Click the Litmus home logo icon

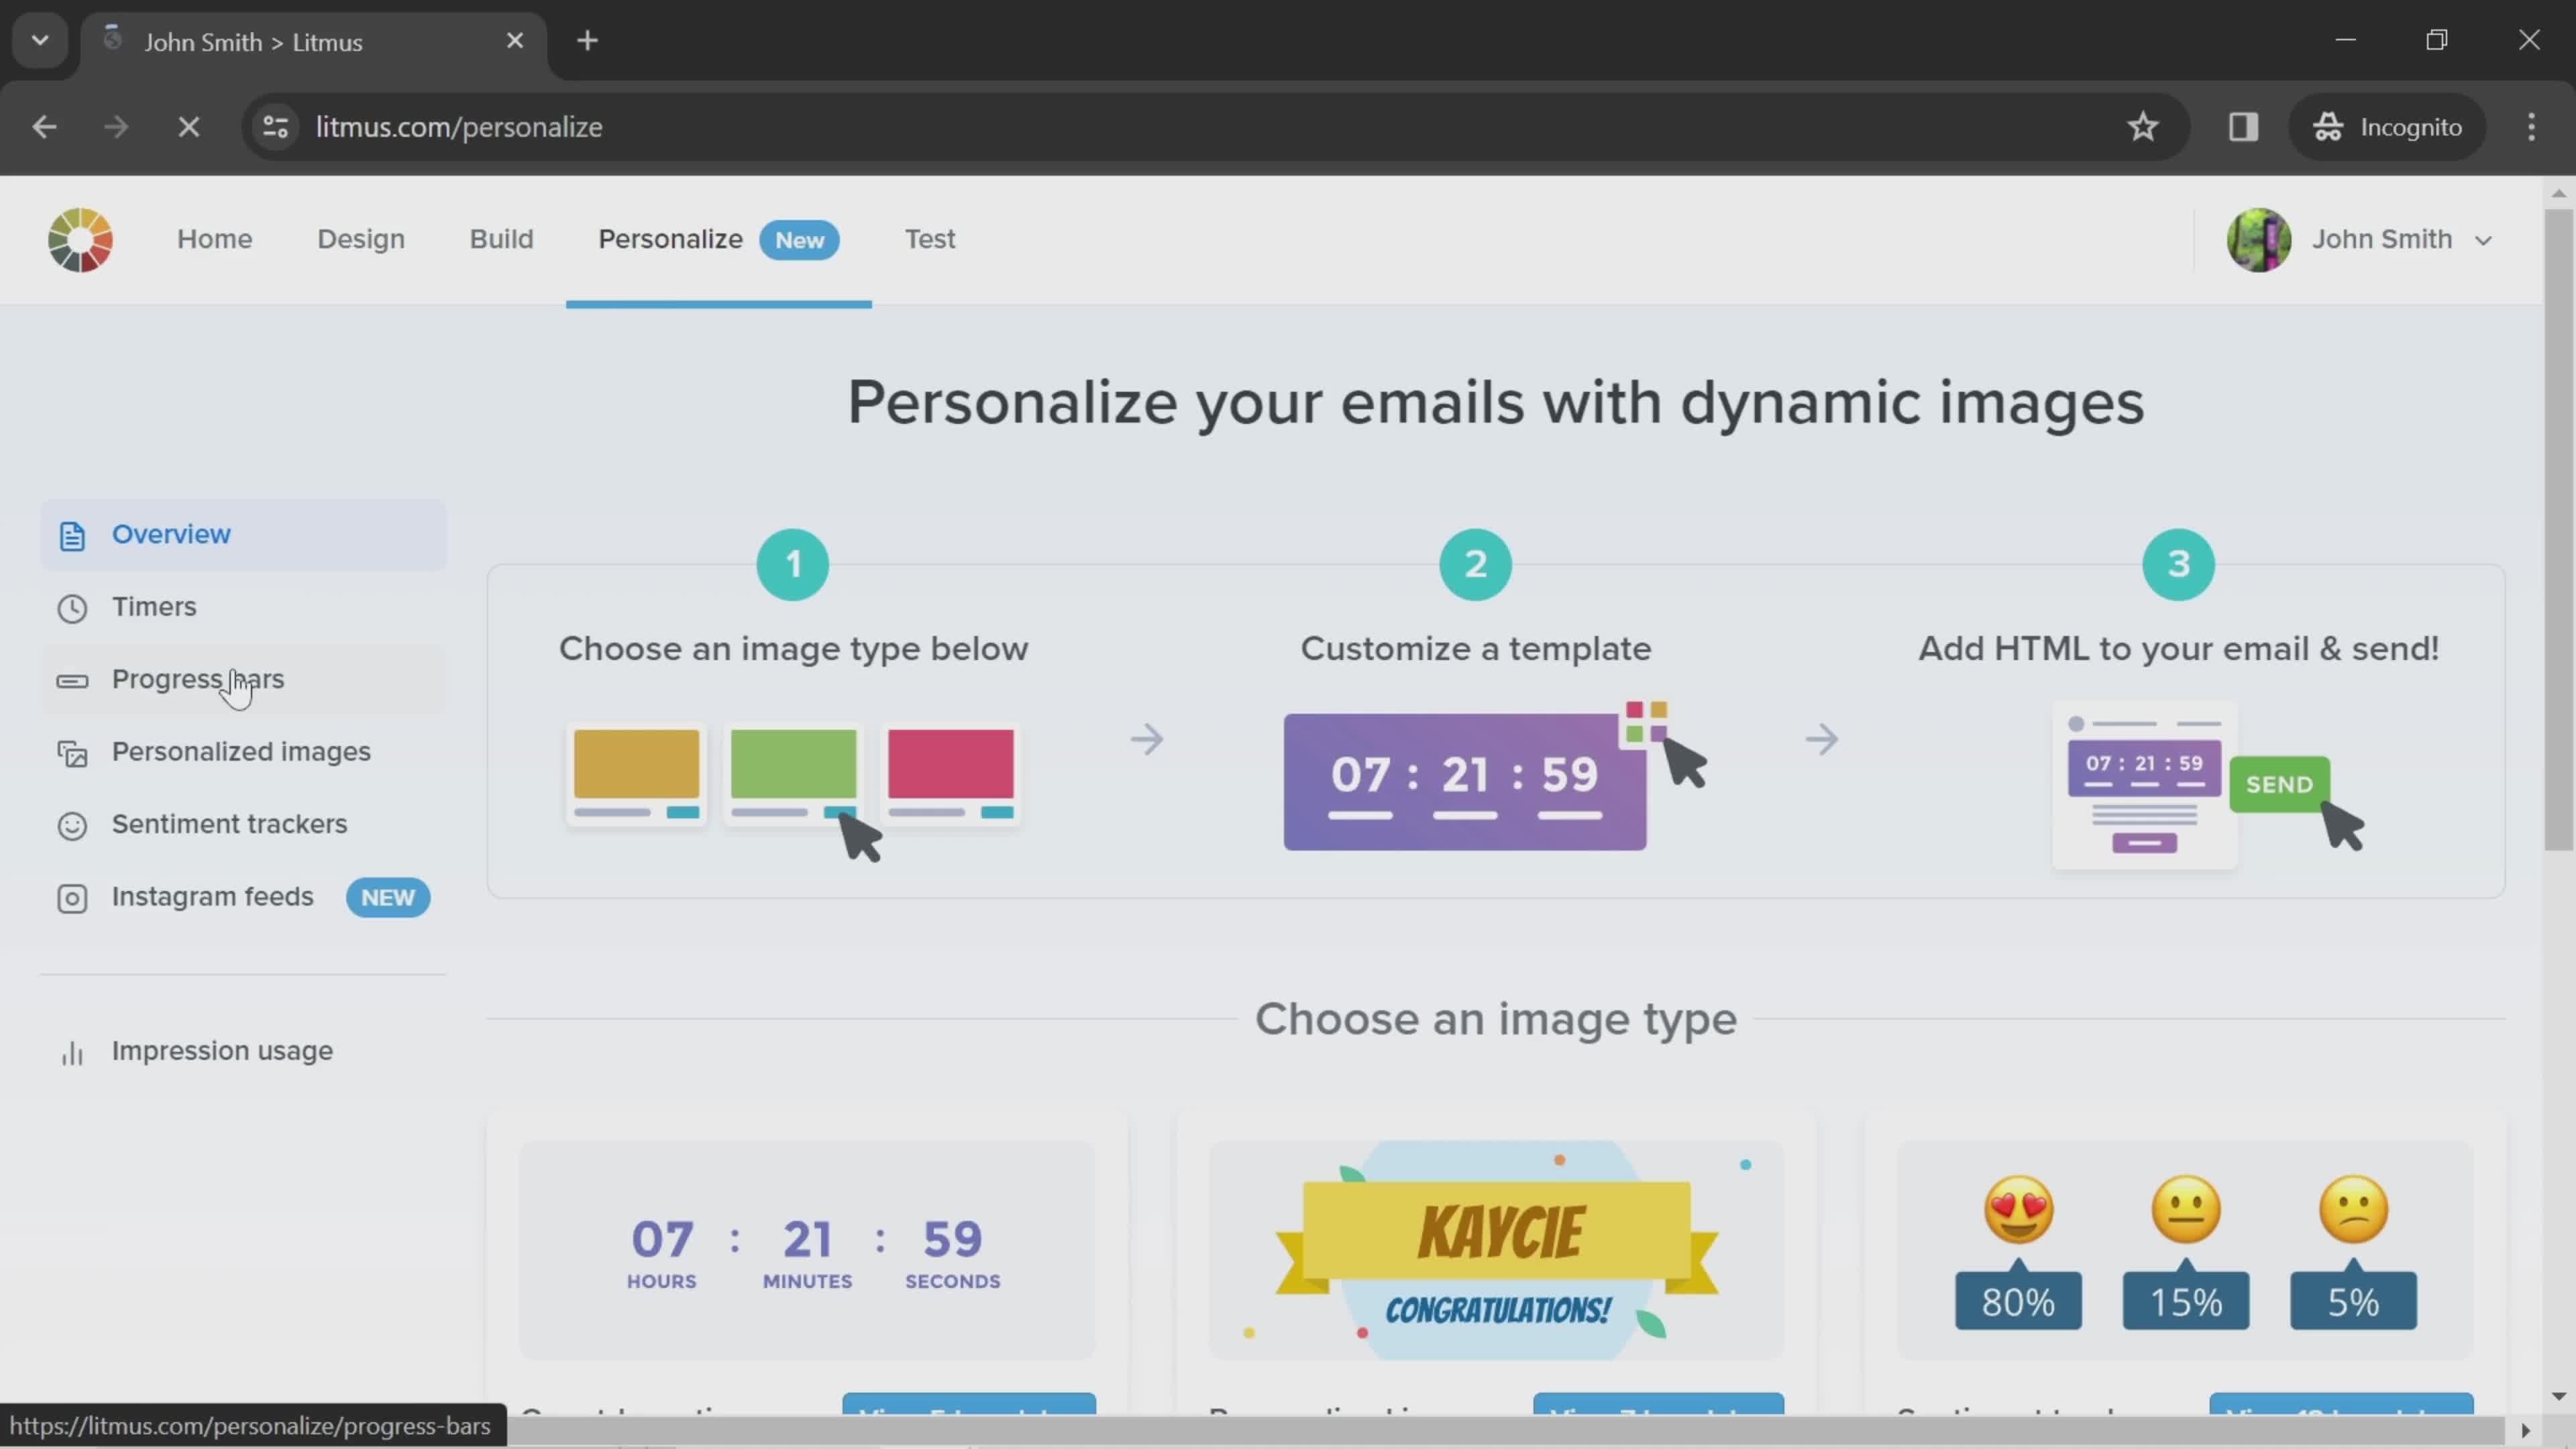[x=80, y=239]
